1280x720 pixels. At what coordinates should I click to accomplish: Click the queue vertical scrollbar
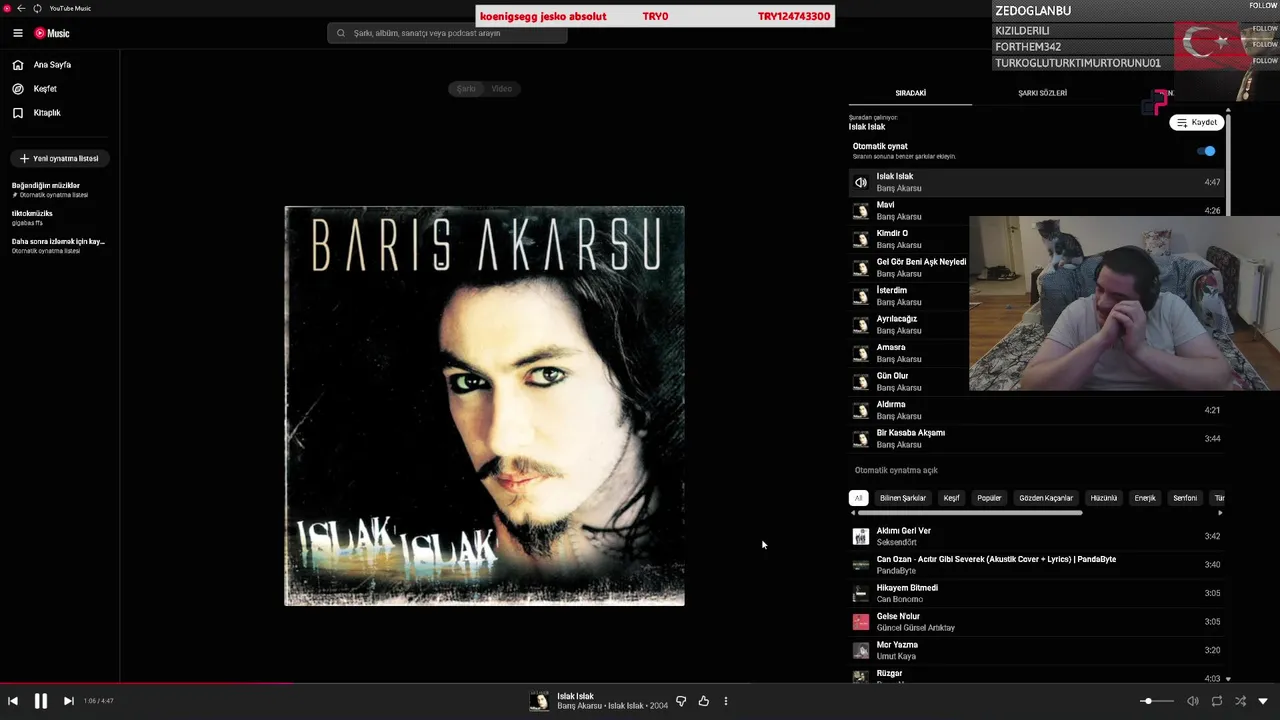point(1228,165)
